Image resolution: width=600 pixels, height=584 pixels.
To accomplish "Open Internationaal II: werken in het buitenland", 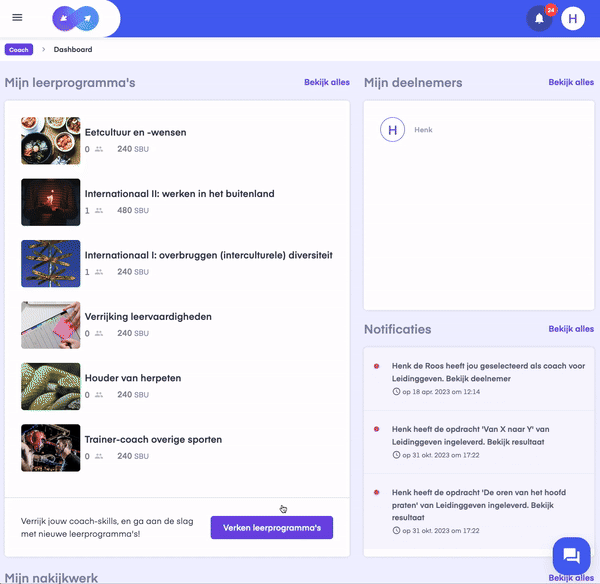I will pyautogui.click(x=179, y=194).
